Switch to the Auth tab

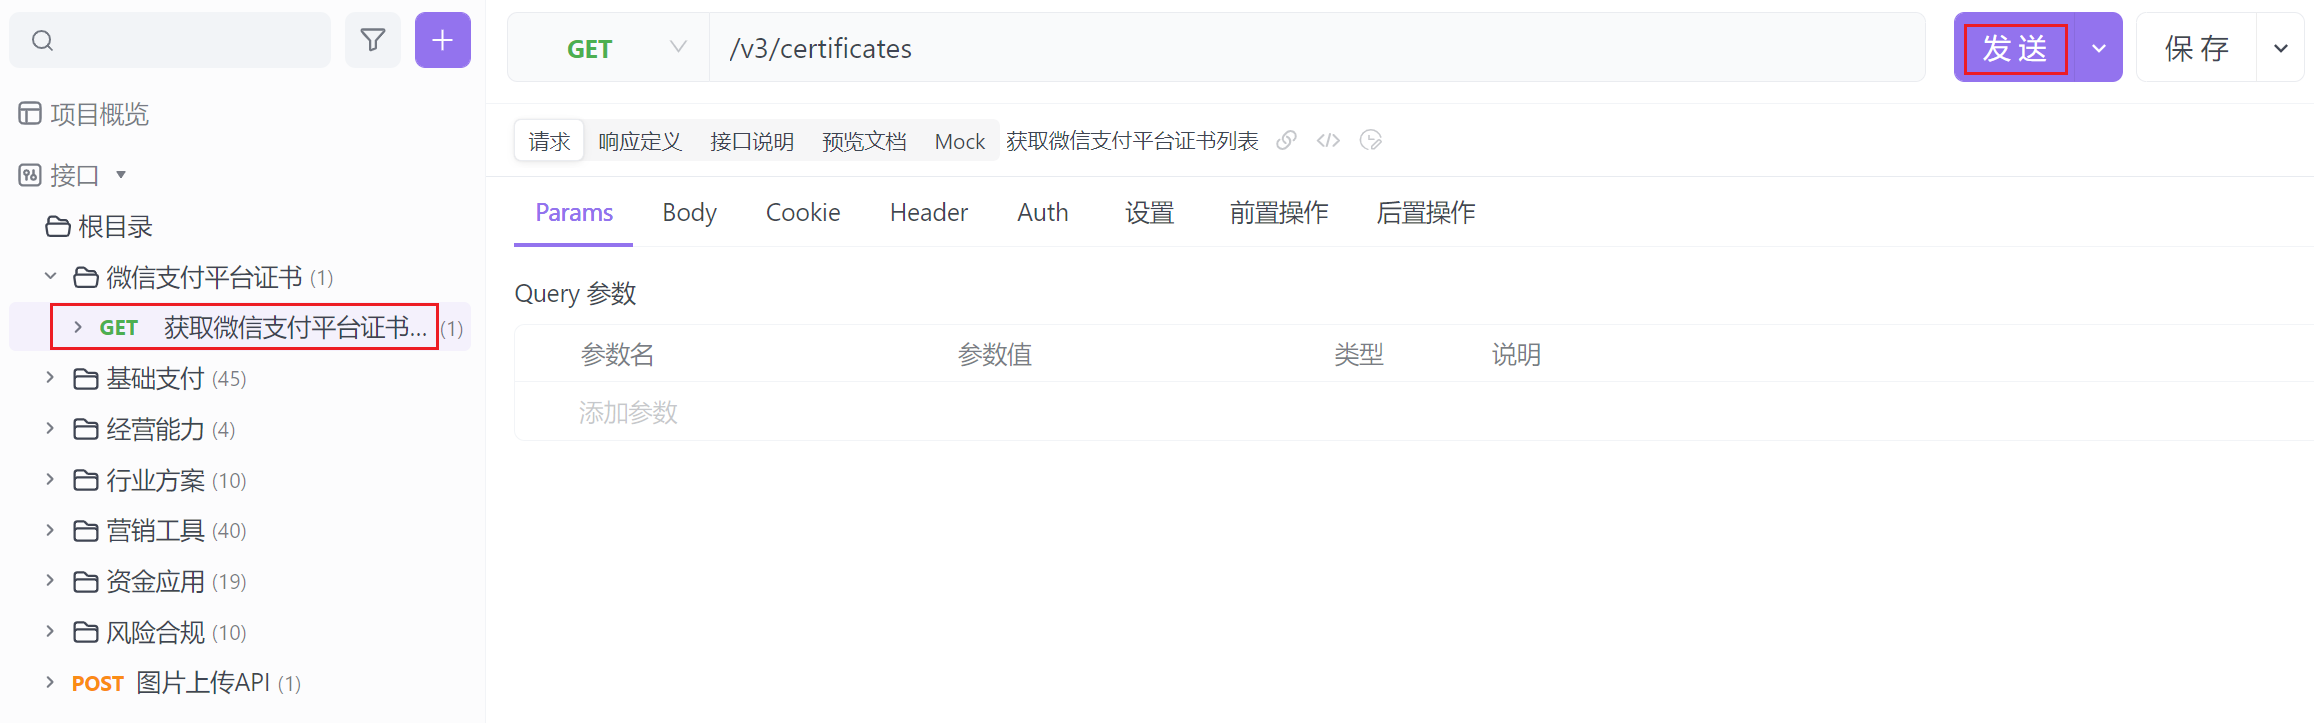point(1043,213)
